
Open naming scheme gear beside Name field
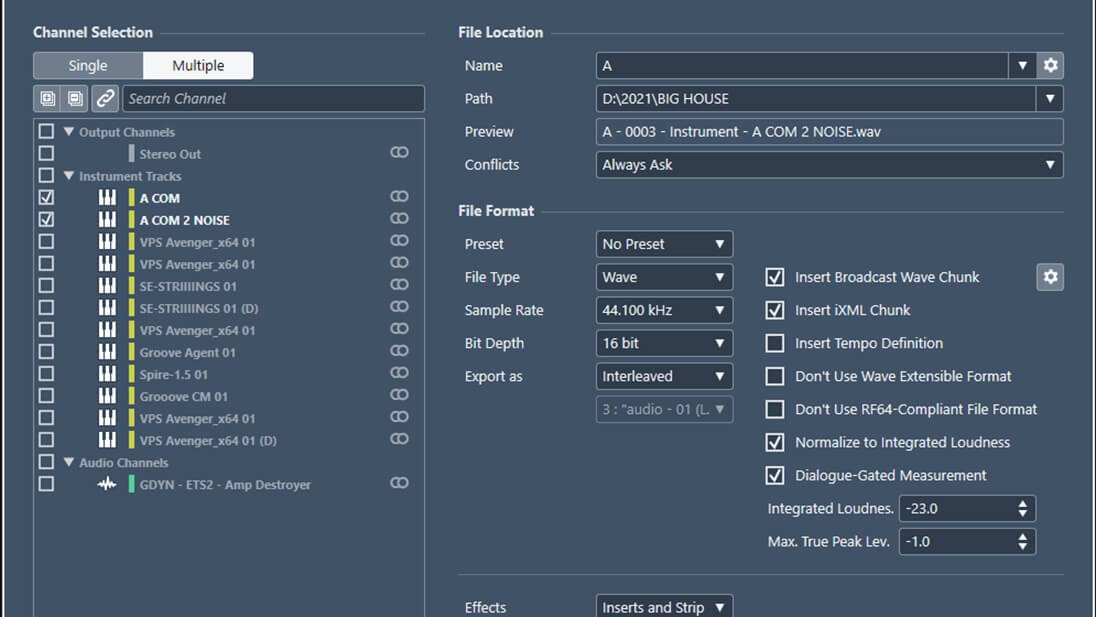(x=1050, y=66)
